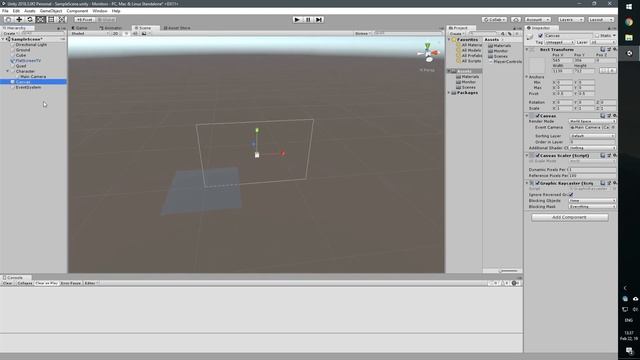The width and height of the screenshot is (640, 360).
Task: Toggle Ignore Reversed Graphics checkbox
Action: pyautogui.click(x=571, y=195)
